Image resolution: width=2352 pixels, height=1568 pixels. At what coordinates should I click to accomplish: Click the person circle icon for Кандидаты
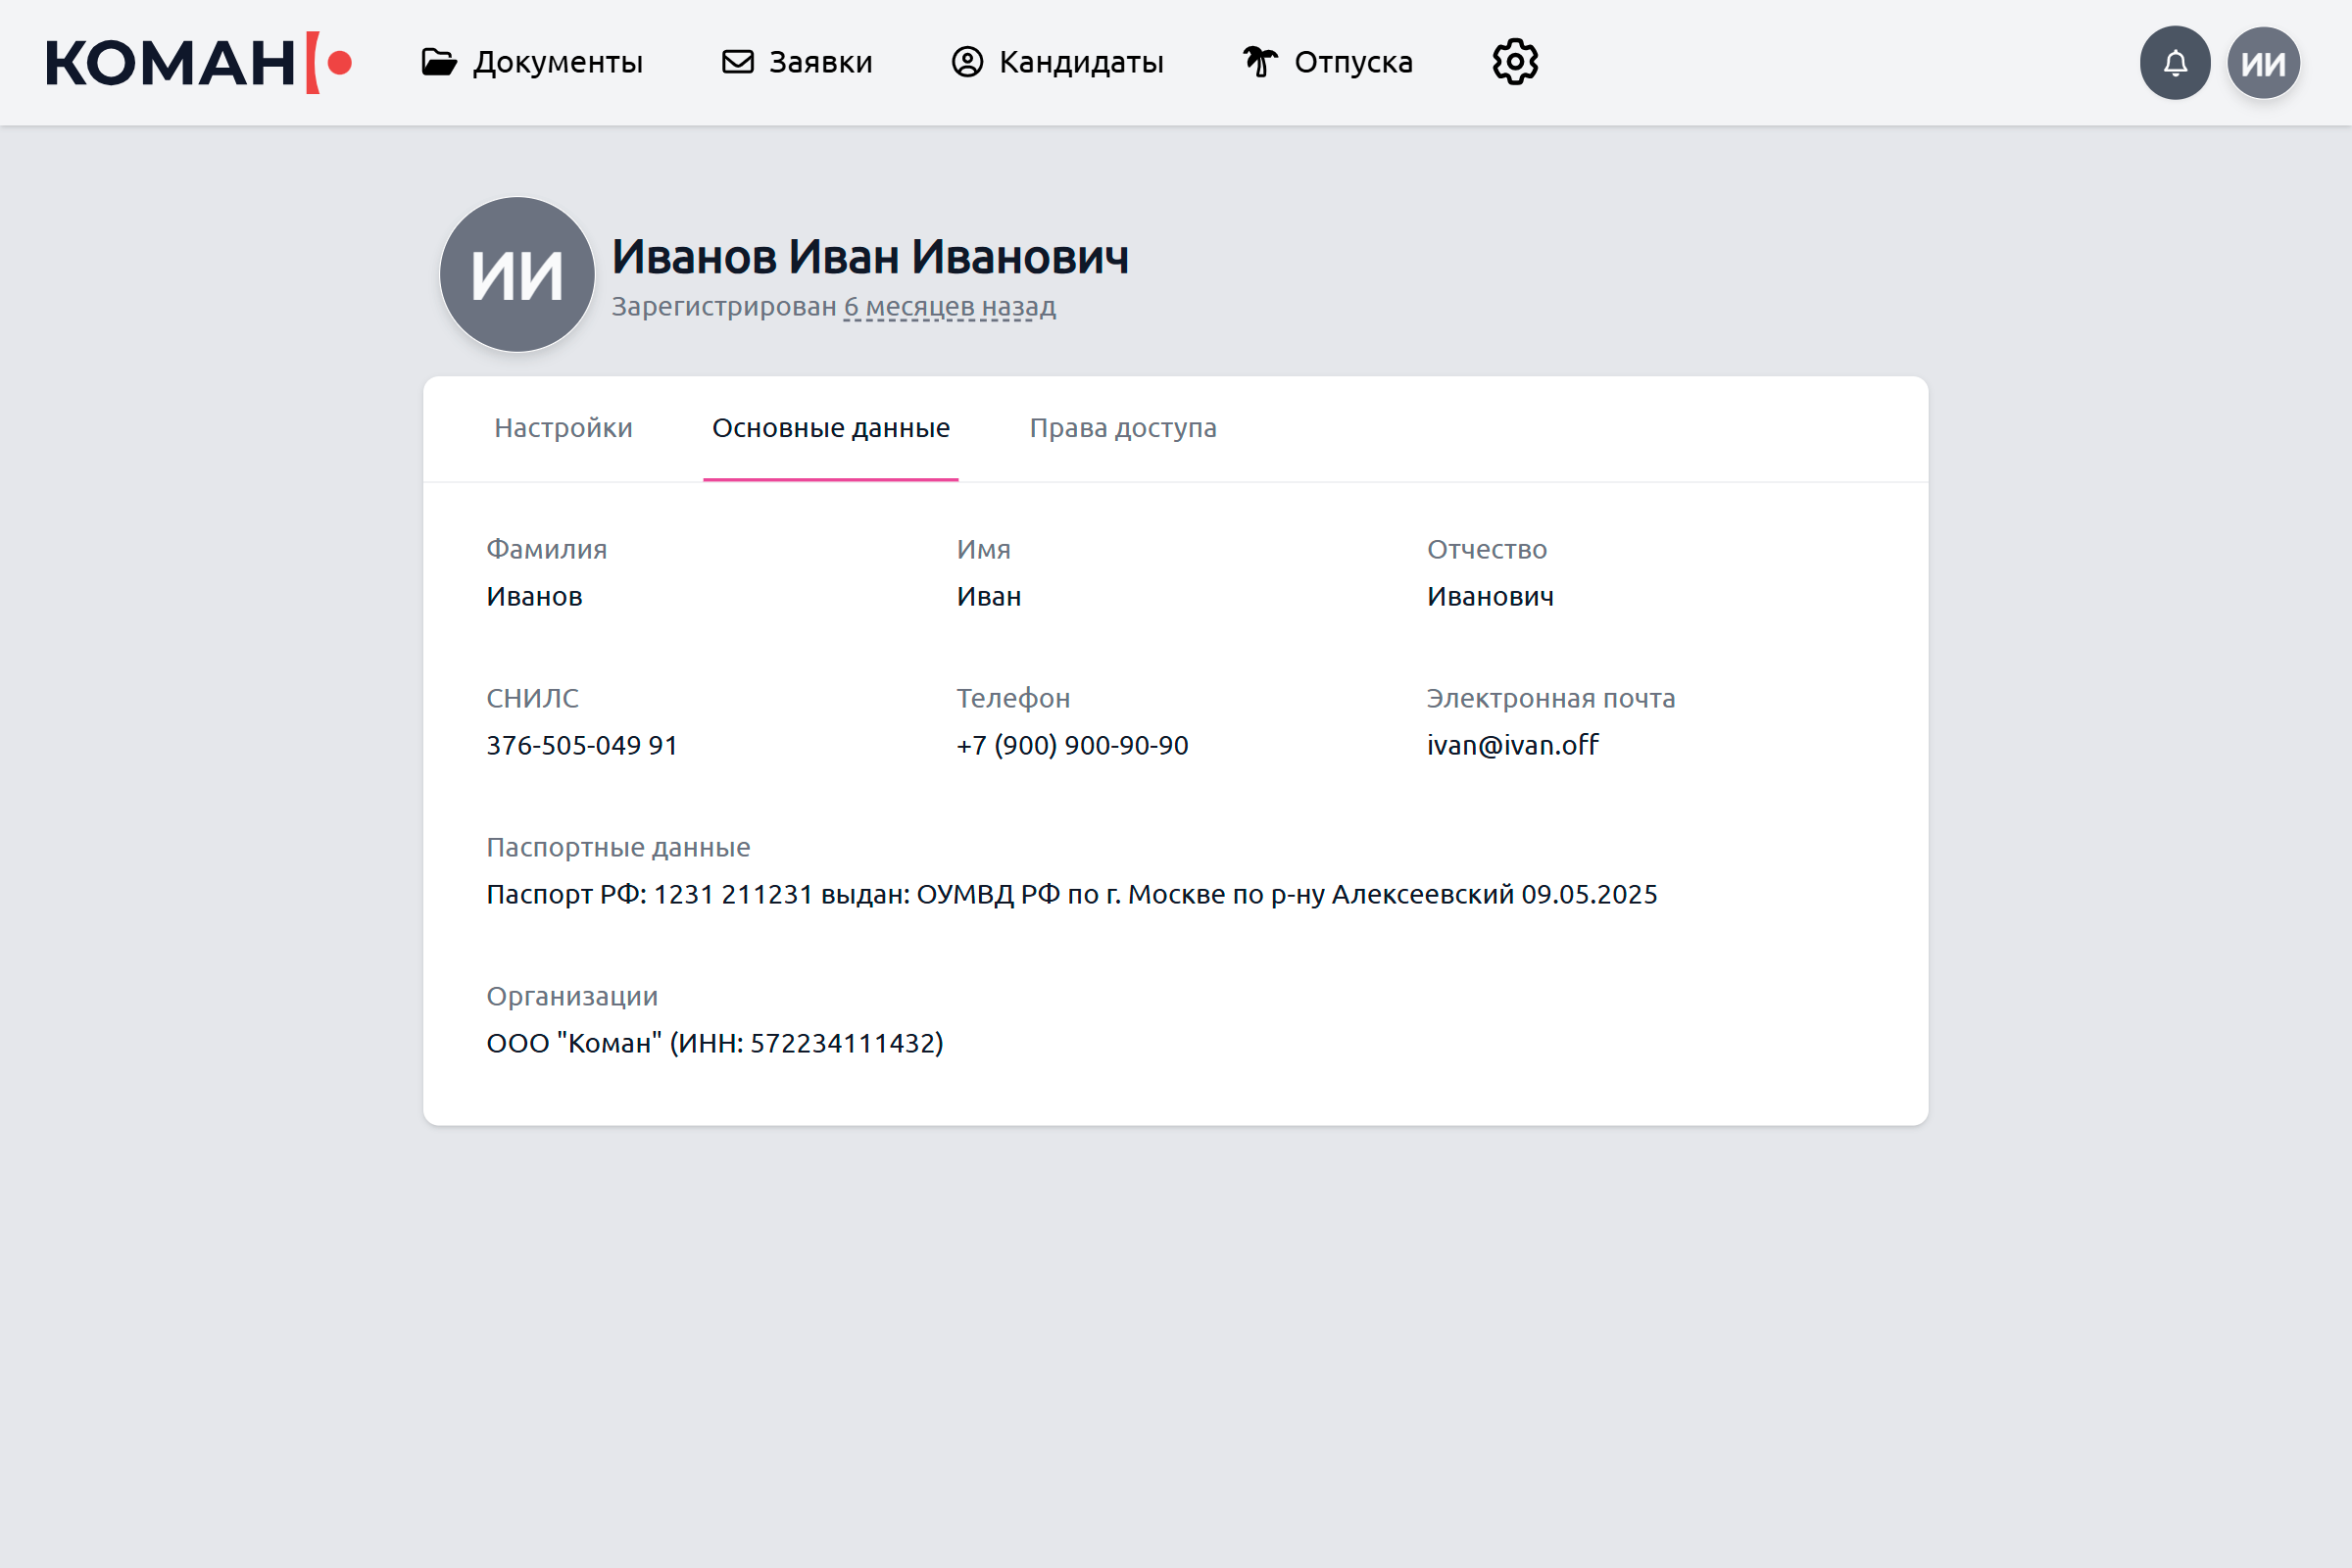tap(967, 62)
